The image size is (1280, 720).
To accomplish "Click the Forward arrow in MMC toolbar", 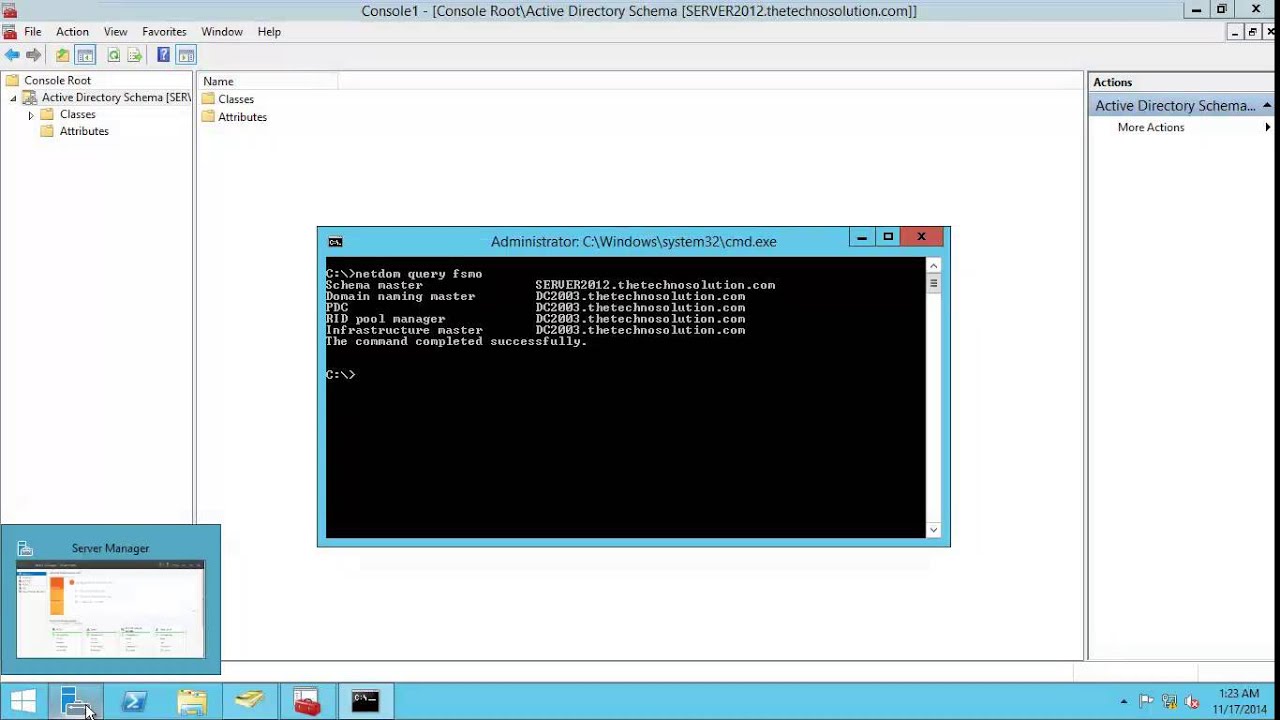I will coord(33,55).
